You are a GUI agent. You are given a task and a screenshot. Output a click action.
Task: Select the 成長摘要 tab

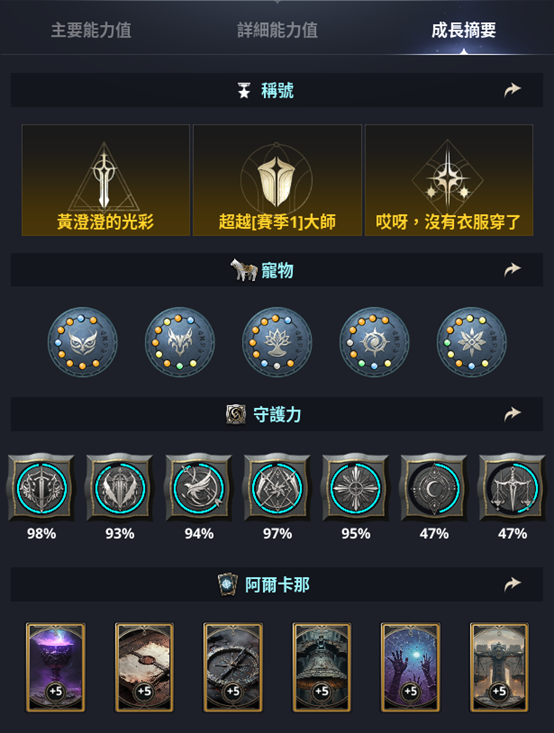463,30
